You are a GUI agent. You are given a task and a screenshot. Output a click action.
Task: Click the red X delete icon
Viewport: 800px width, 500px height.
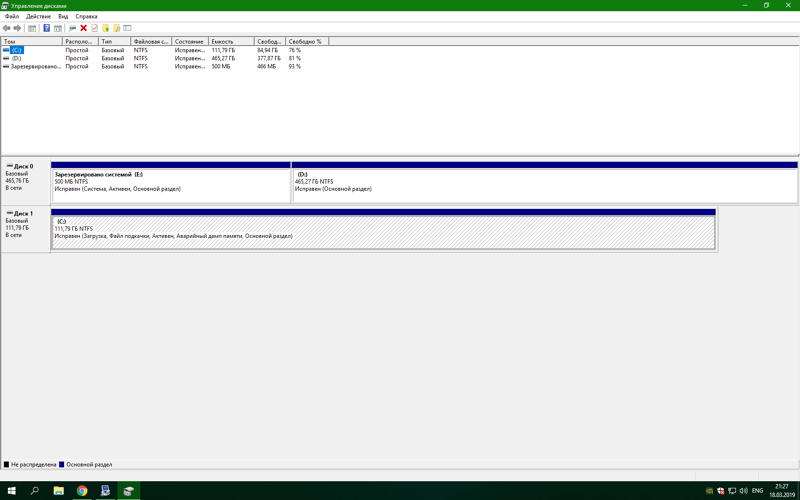(83, 28)
